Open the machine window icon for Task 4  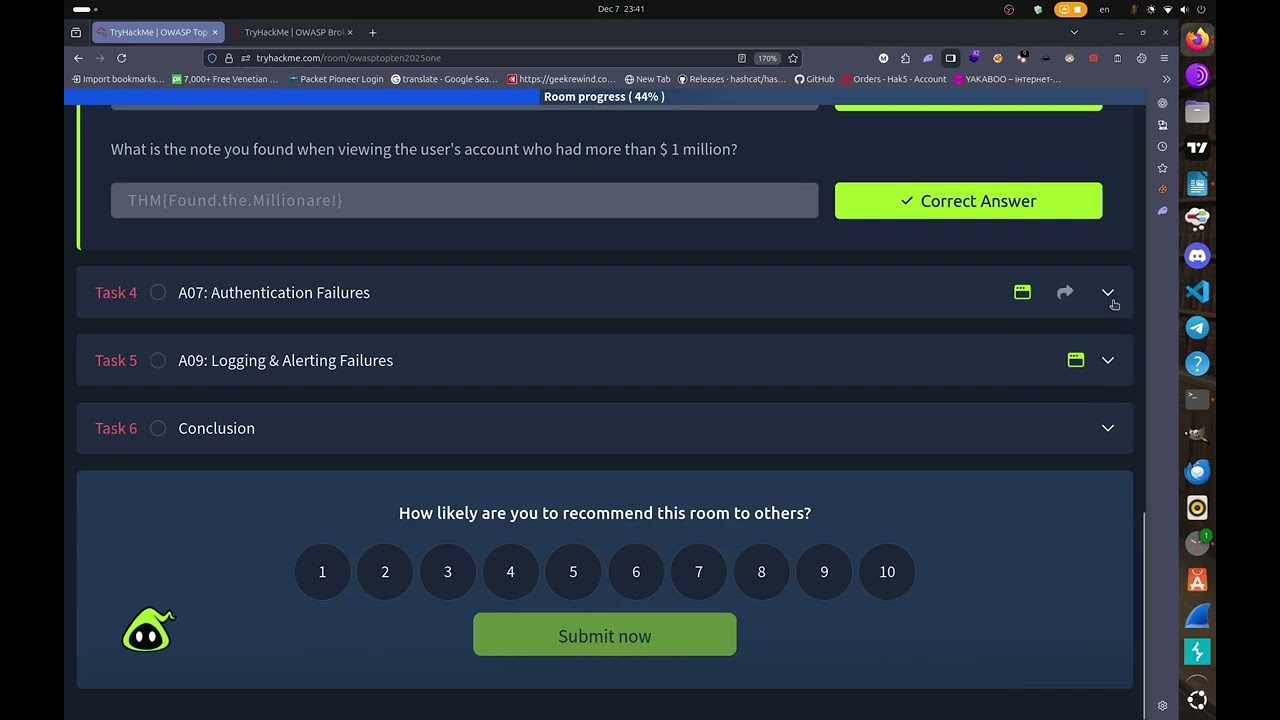click(x=1022, y=292)
